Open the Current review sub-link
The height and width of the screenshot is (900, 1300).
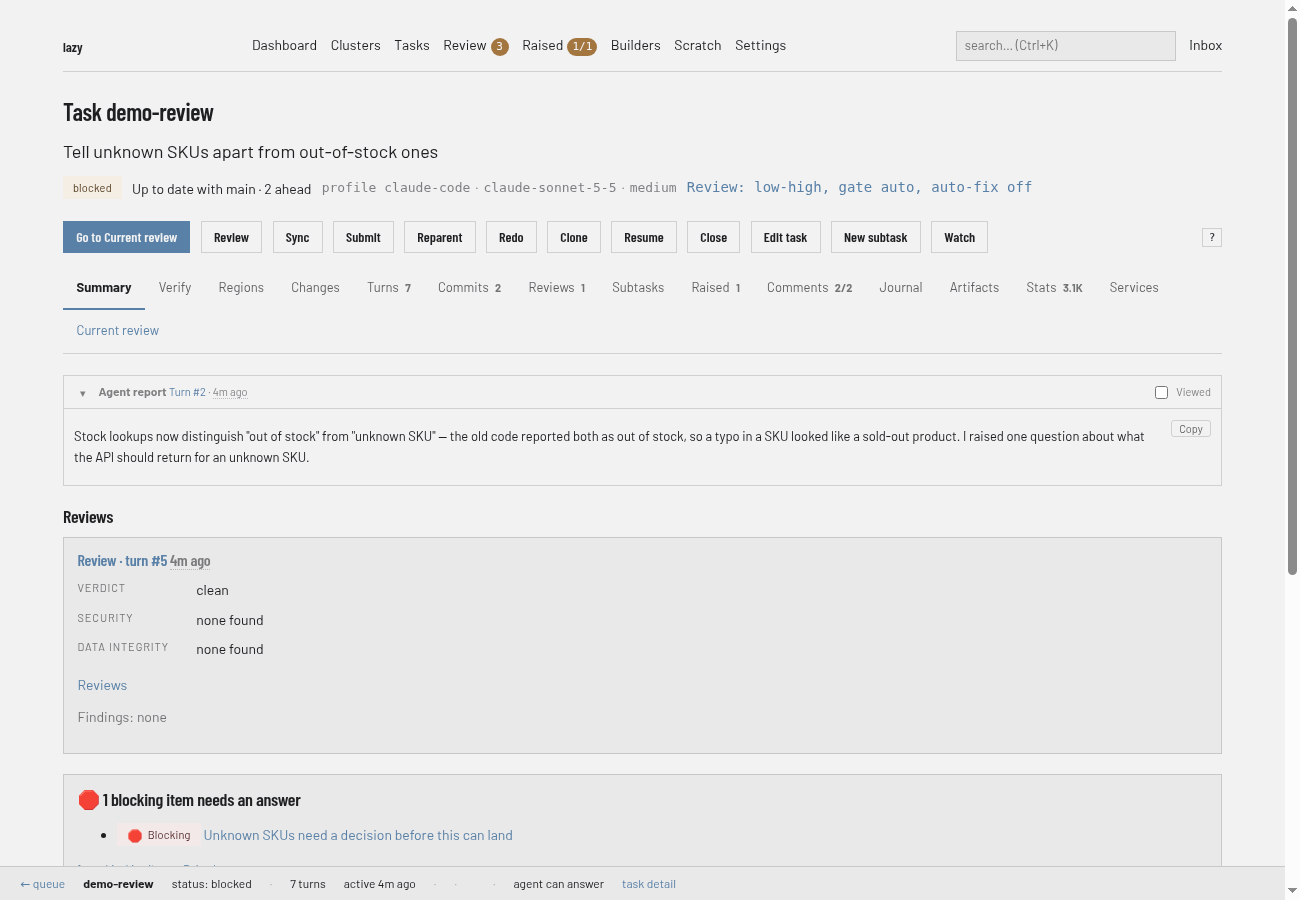point(118,331)
